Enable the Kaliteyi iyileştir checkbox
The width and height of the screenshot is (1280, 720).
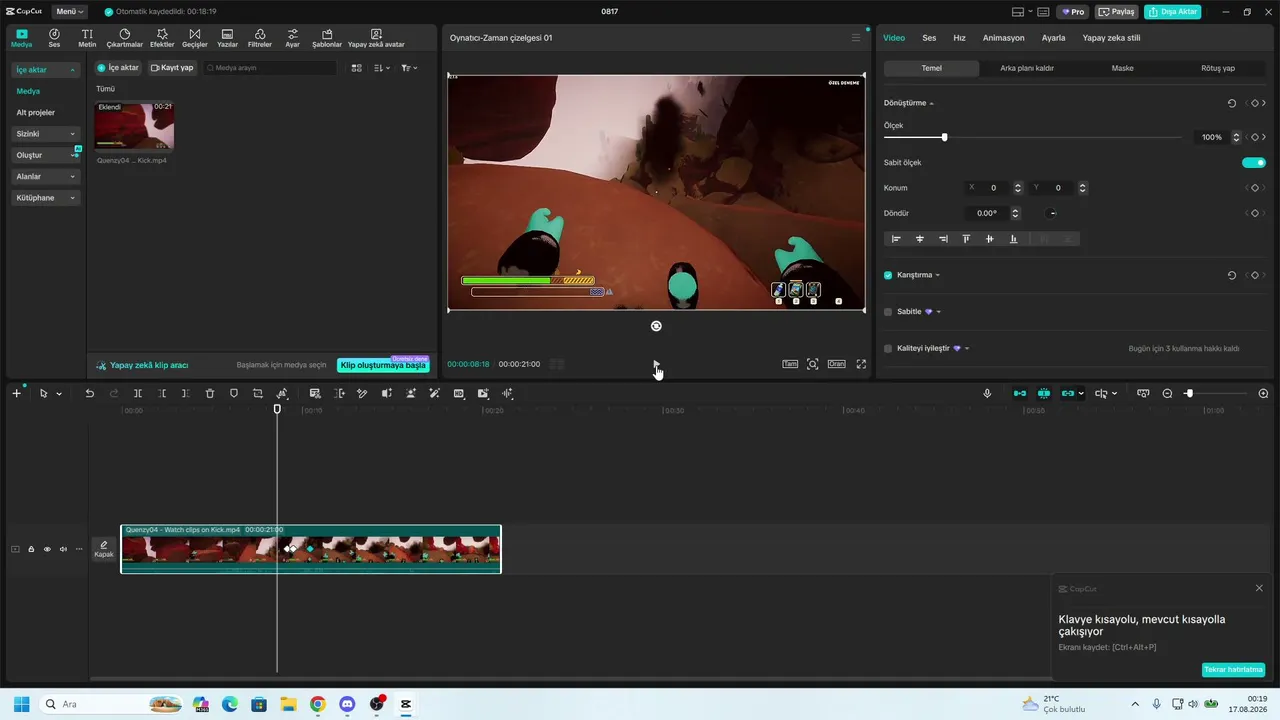pyautogui.click(x=888, y=349)
